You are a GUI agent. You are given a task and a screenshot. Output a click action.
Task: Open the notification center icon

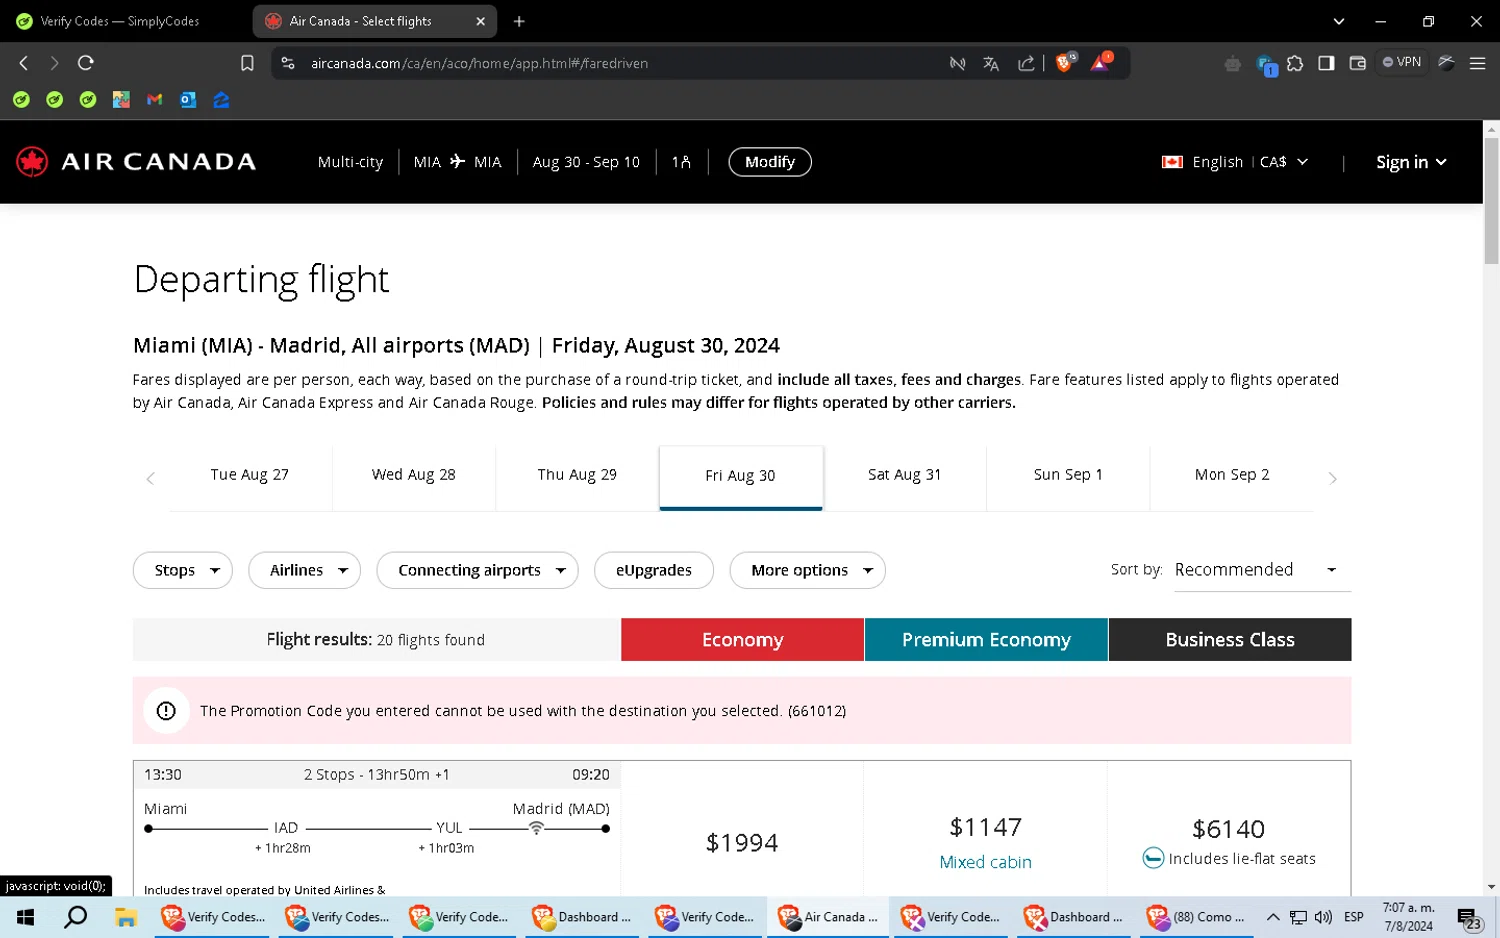1468,917
